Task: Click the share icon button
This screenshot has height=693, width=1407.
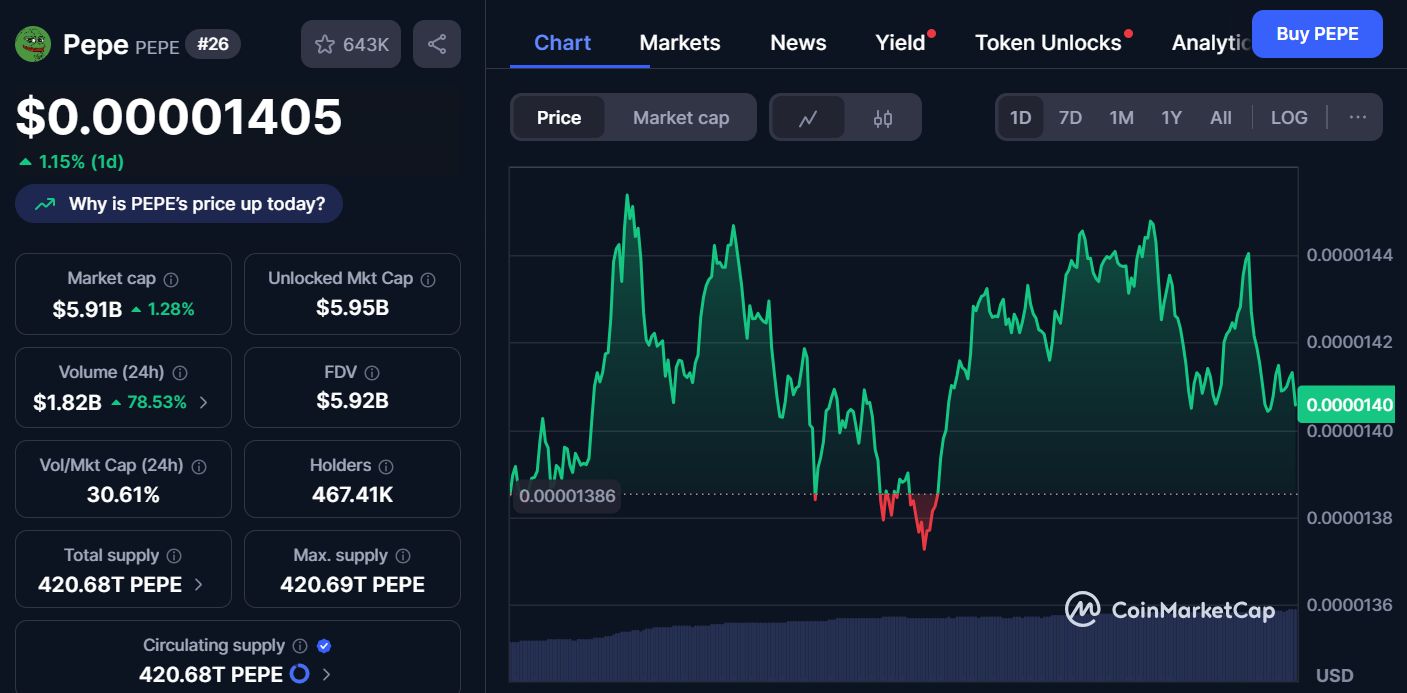Action: tap(437, 44)
